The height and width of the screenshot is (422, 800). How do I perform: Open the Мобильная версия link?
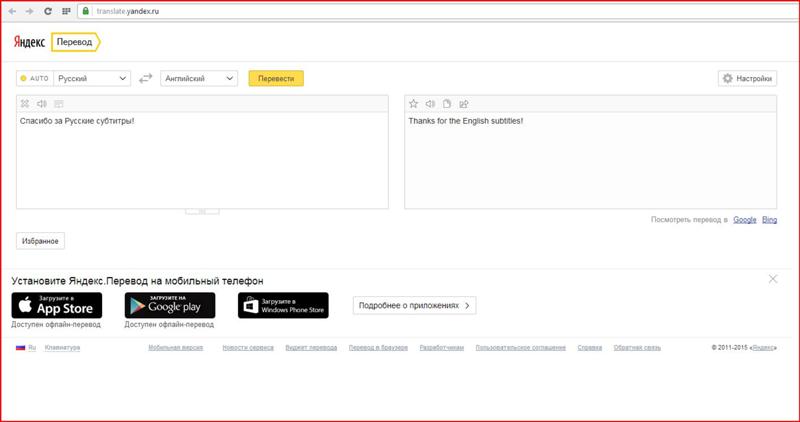tap(176, 347)
